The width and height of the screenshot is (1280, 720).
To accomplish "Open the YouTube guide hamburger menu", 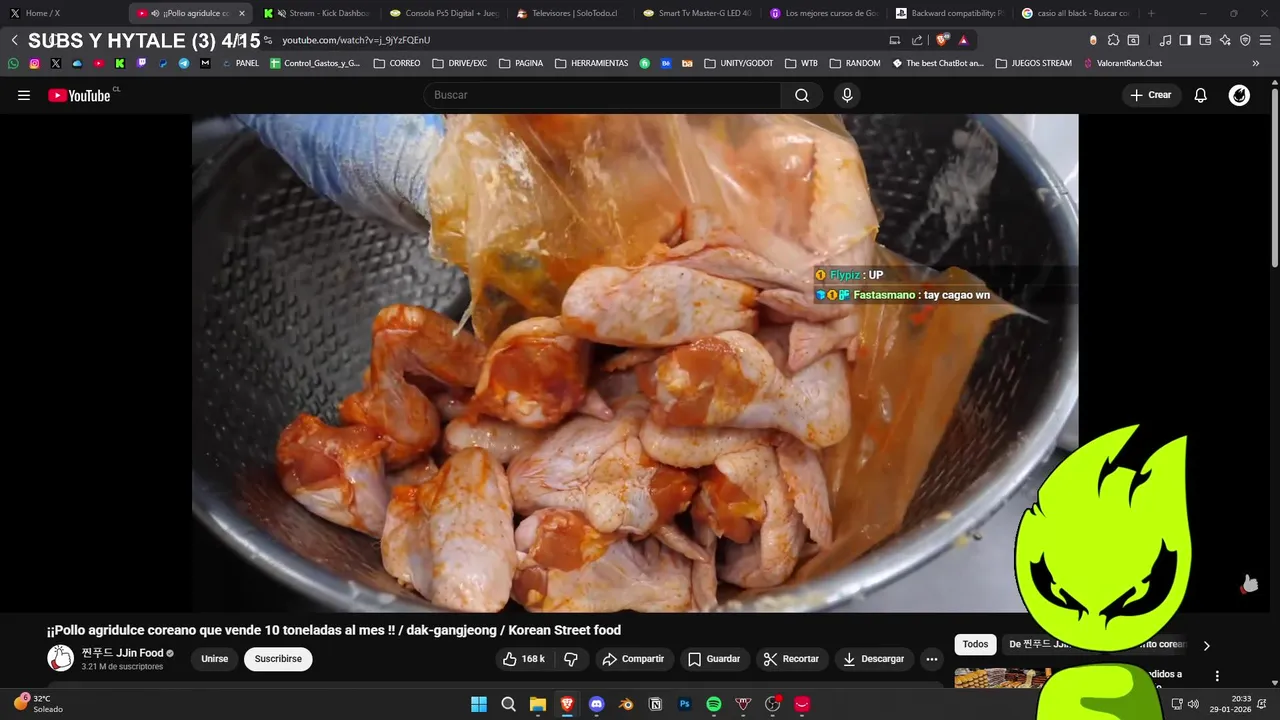I will [x=24, y=95].
